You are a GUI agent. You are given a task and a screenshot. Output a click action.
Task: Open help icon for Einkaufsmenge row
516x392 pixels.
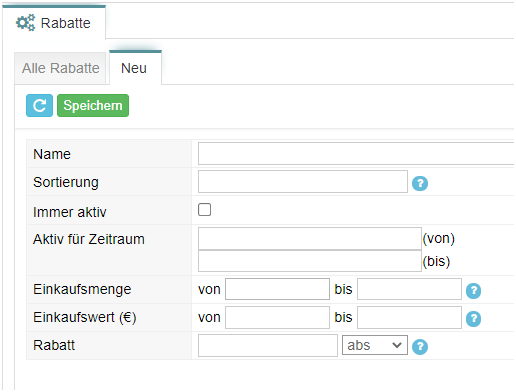pyautogui.click(x=473, y=291)
